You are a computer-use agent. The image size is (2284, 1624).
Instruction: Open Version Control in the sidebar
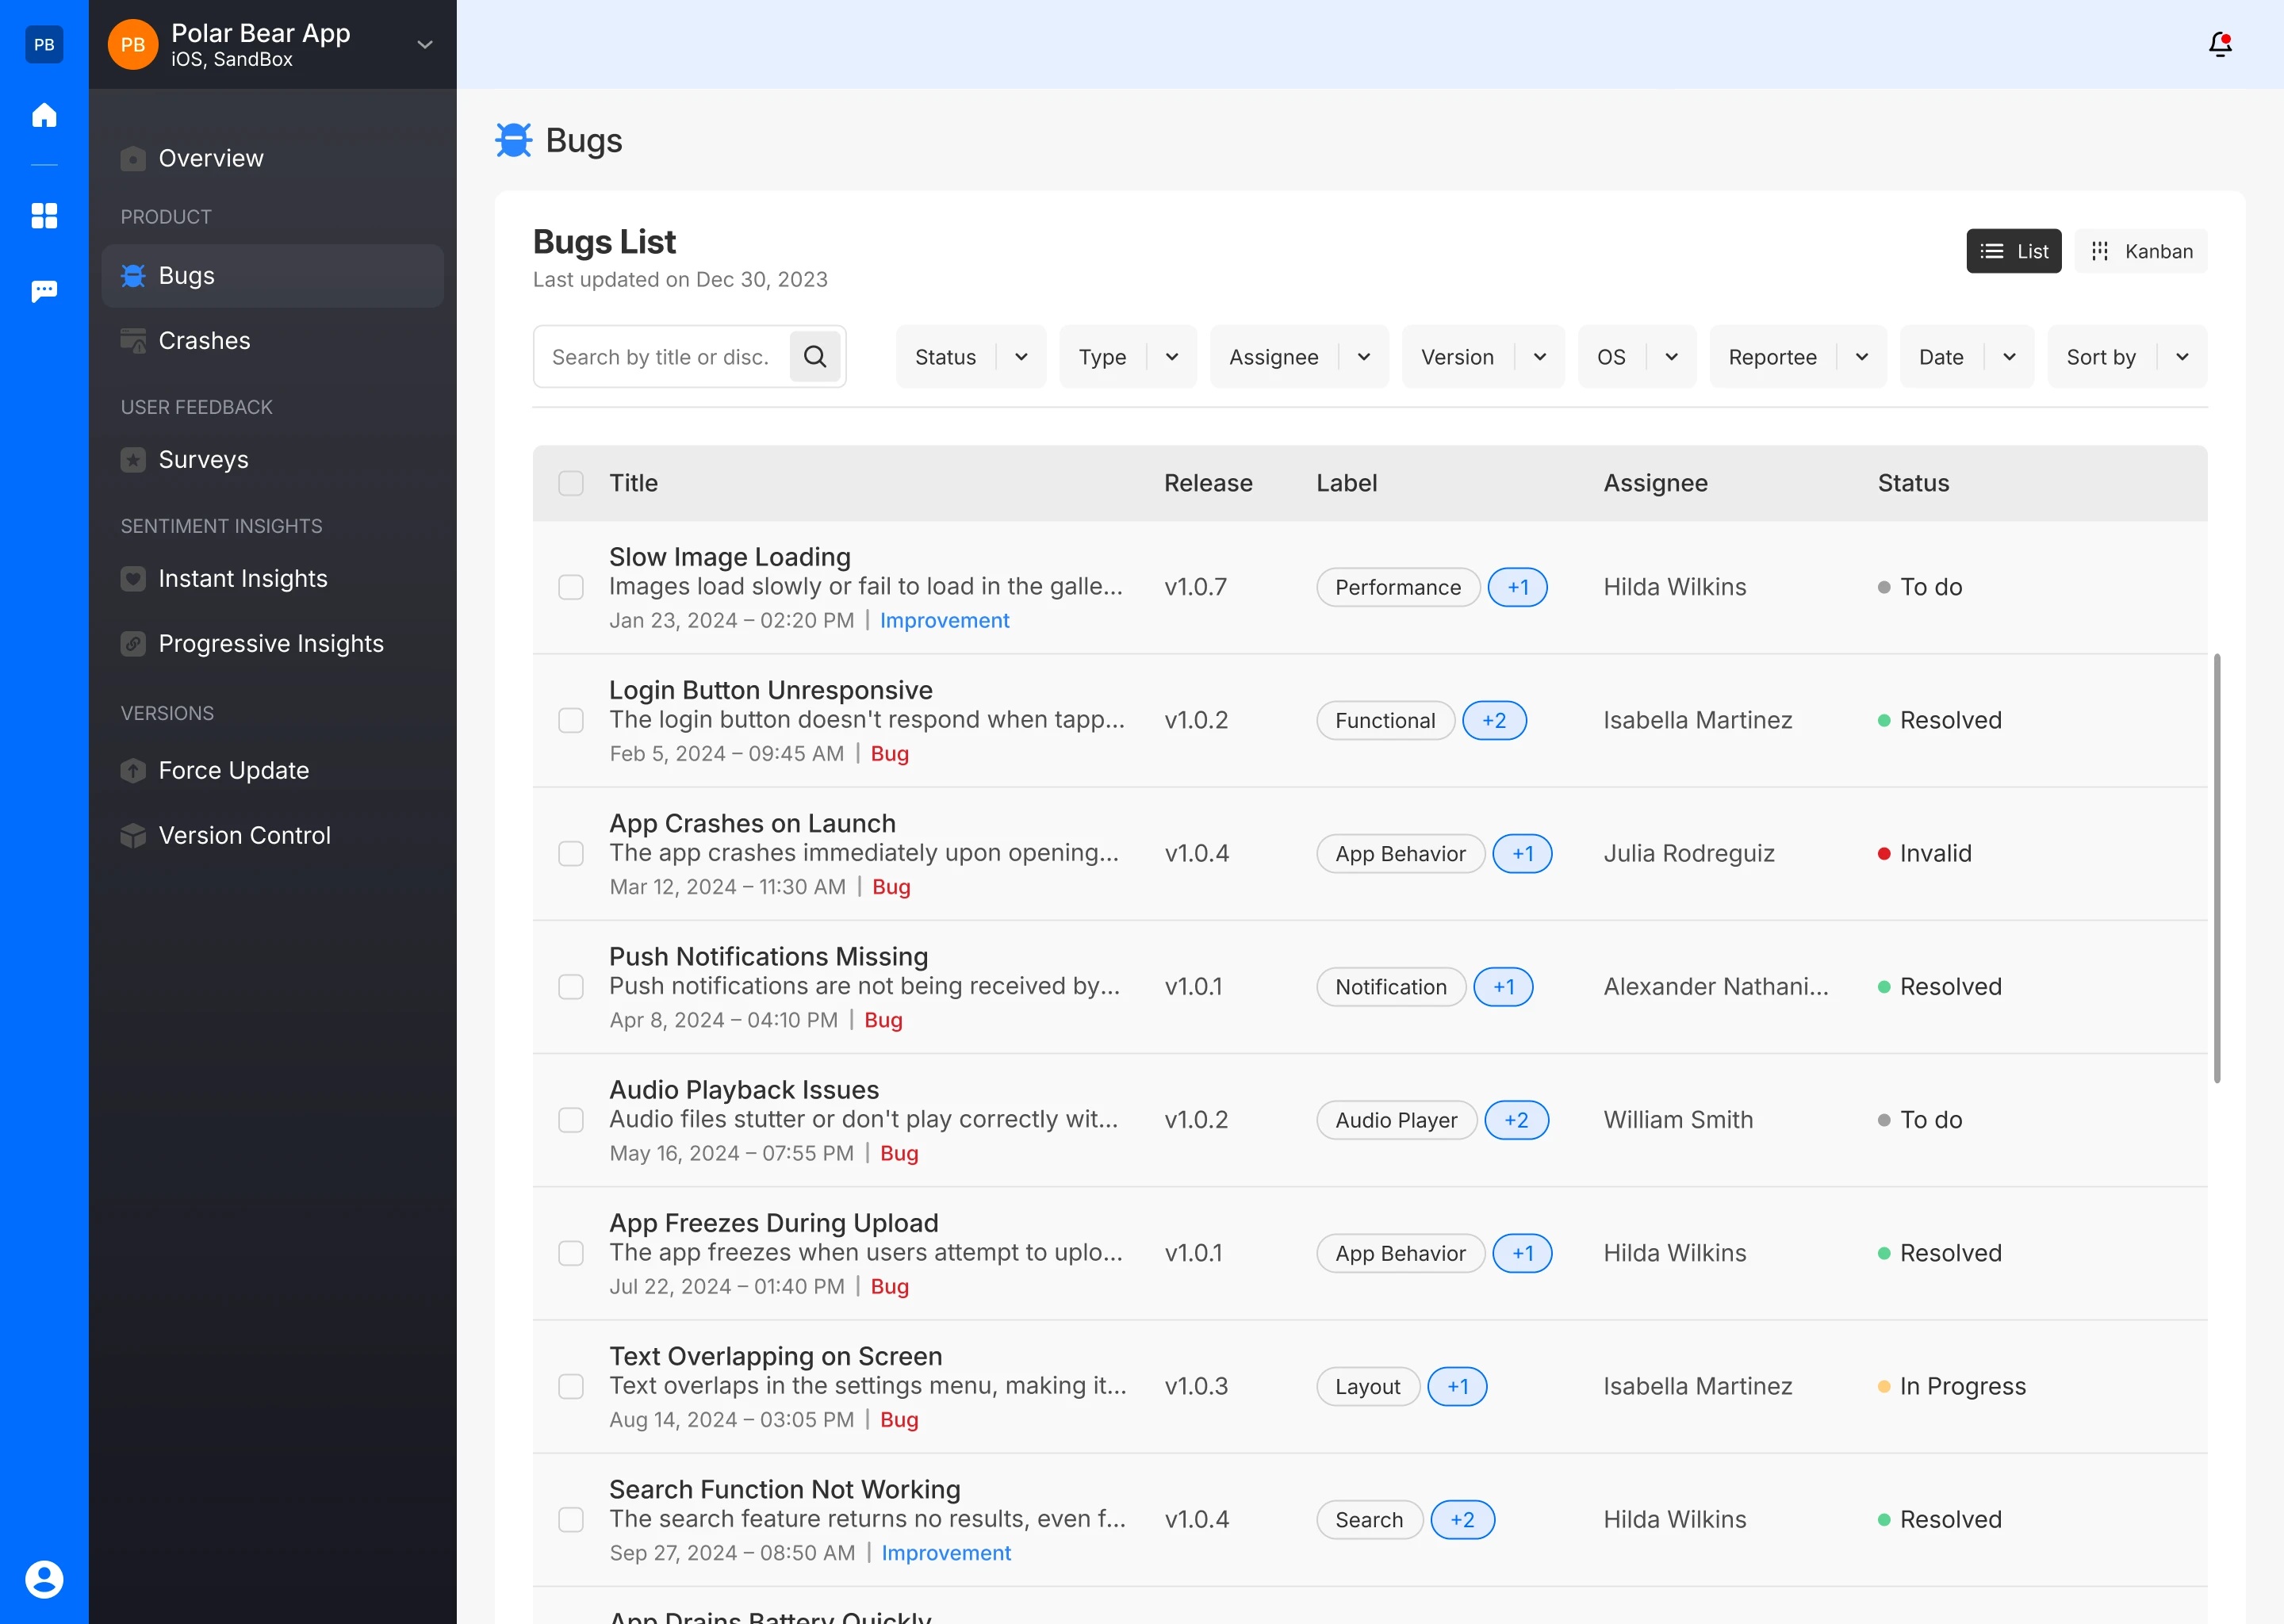[x=272, y=836]
